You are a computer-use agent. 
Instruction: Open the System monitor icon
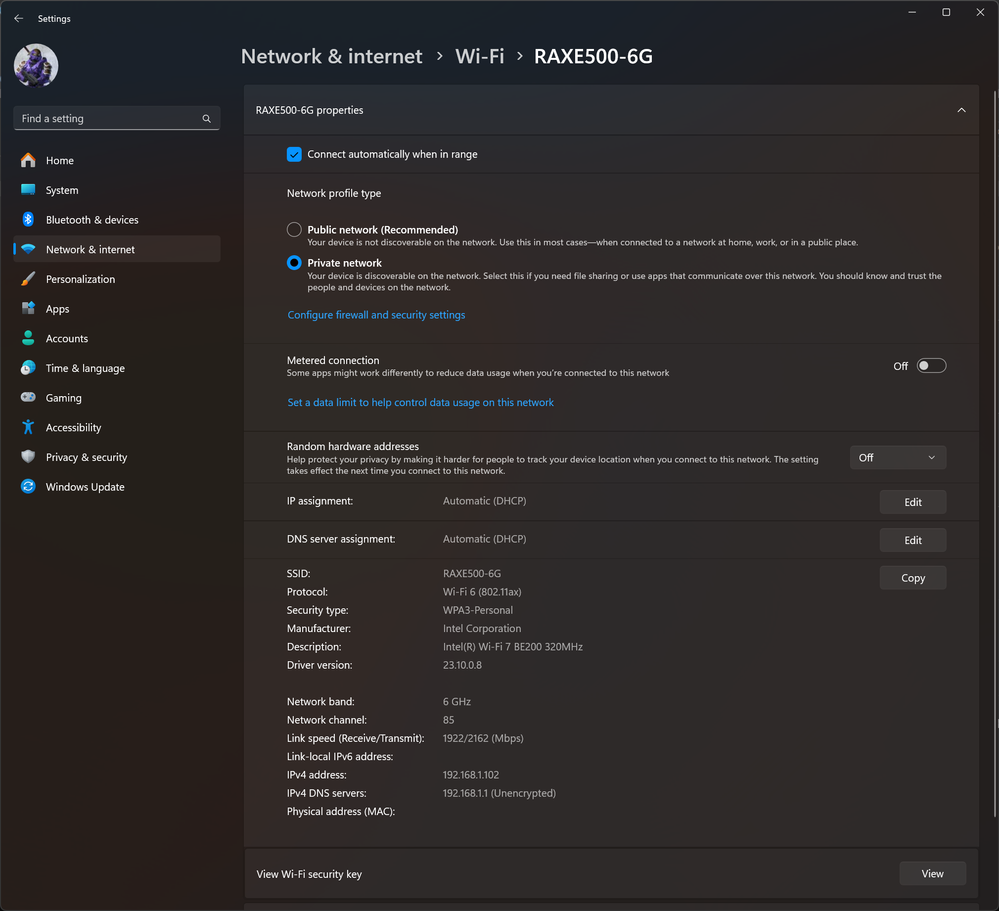(x=28, y=190)
